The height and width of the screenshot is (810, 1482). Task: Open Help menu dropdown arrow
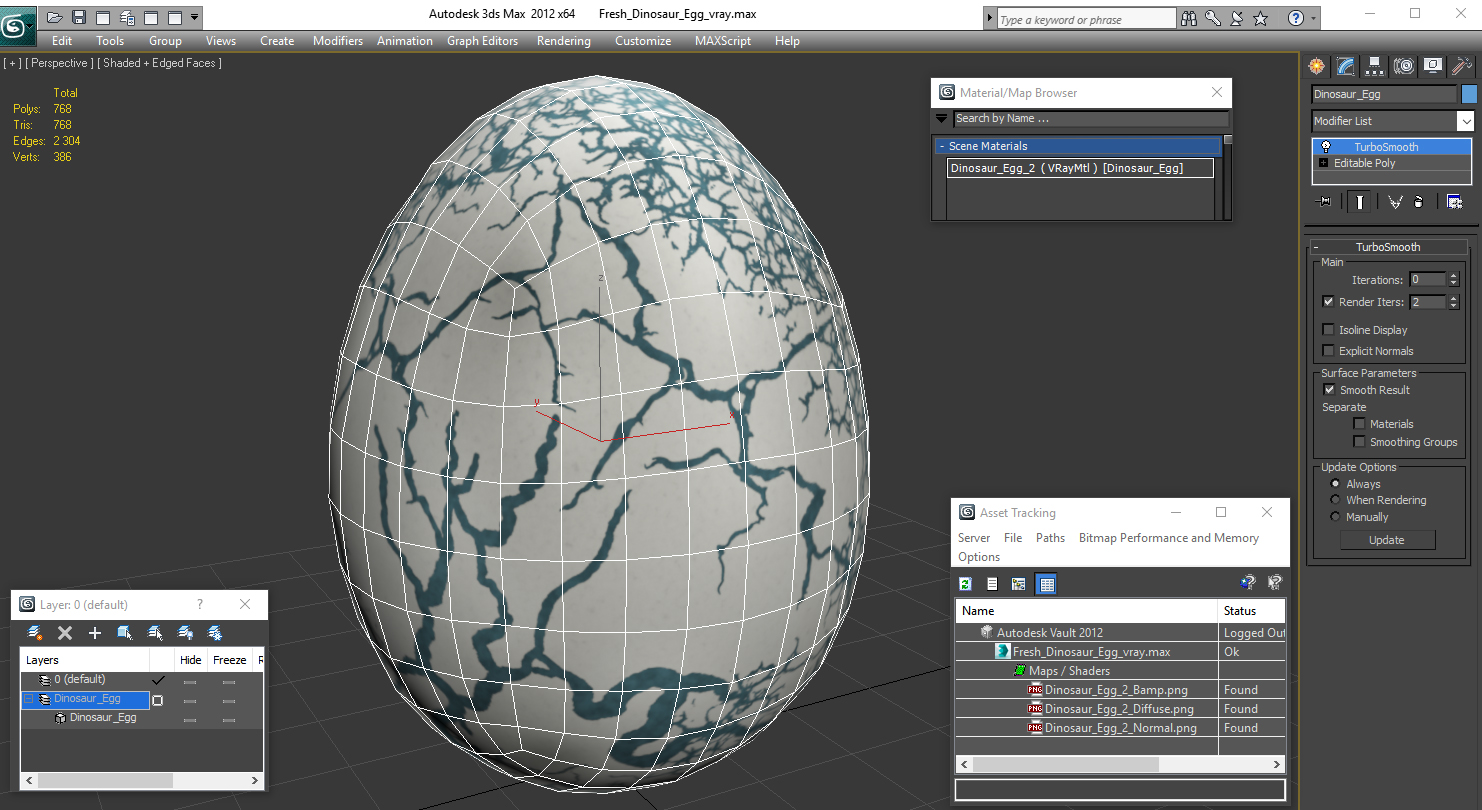1313,18
